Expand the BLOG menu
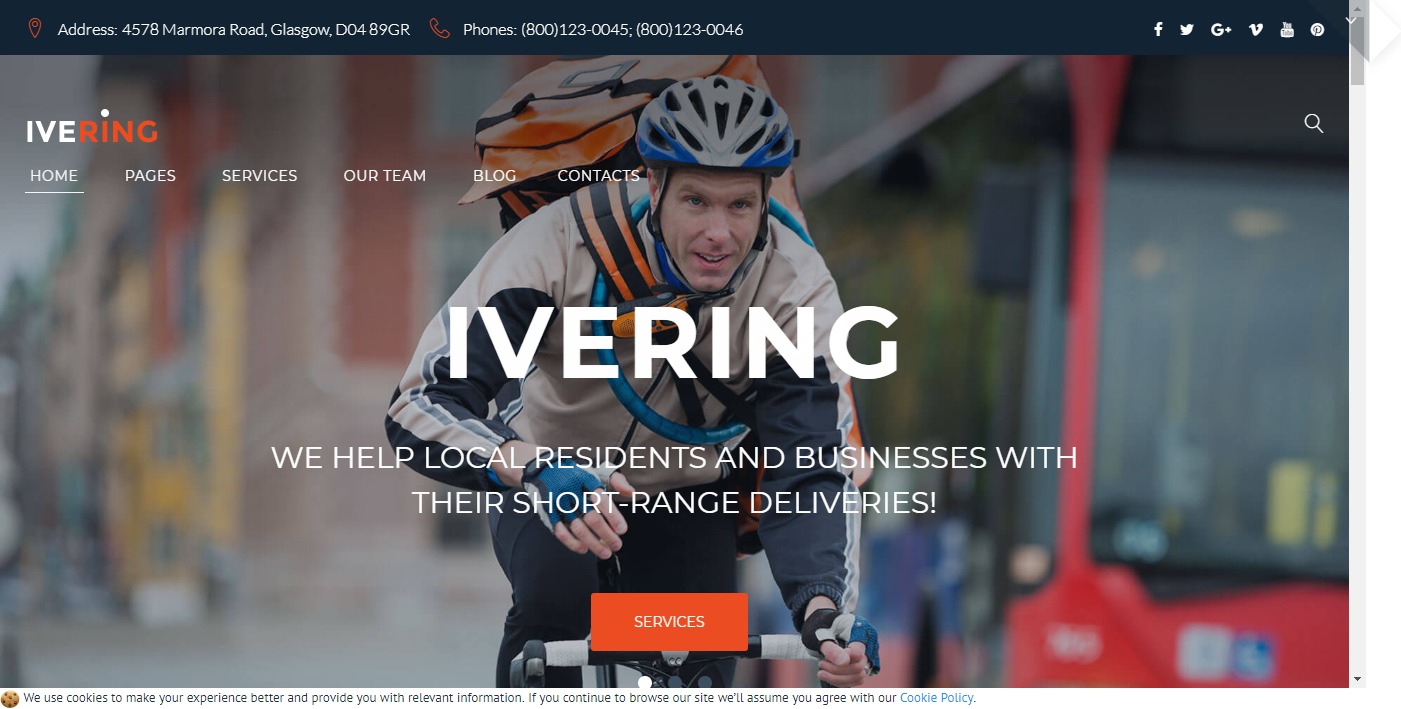The width and height of the screenshot is (1401, 709). click(495, 175)
